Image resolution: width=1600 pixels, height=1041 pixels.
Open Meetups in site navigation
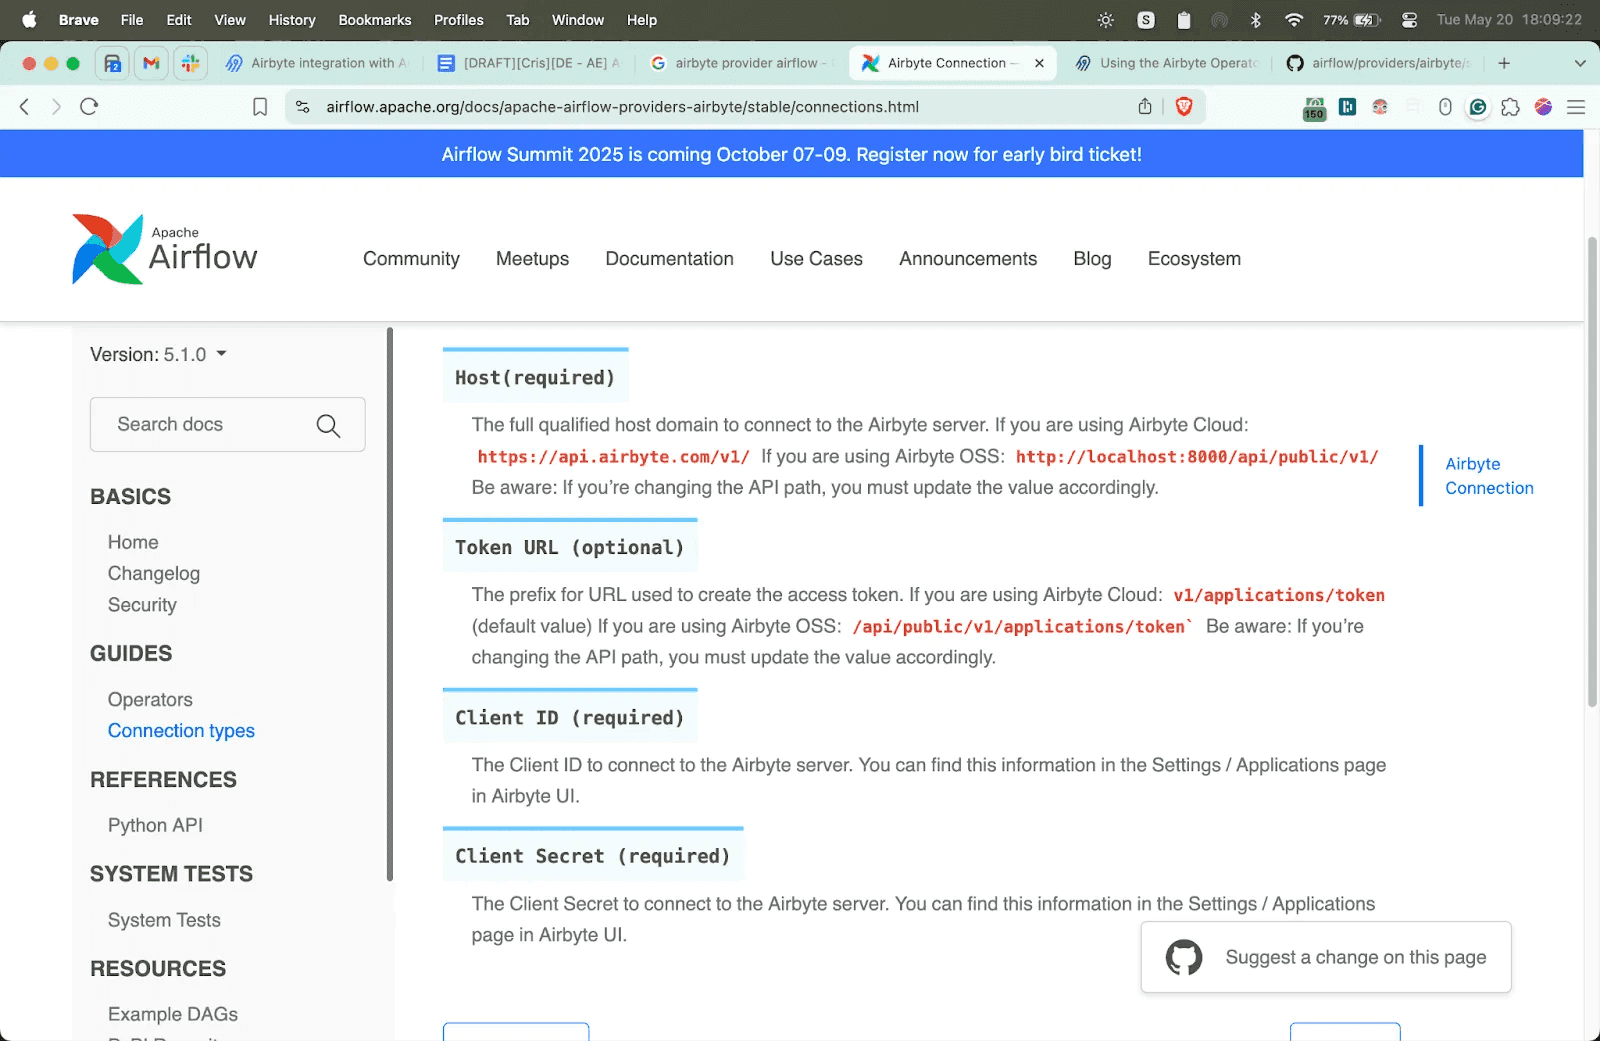click(x=532, y=259)
